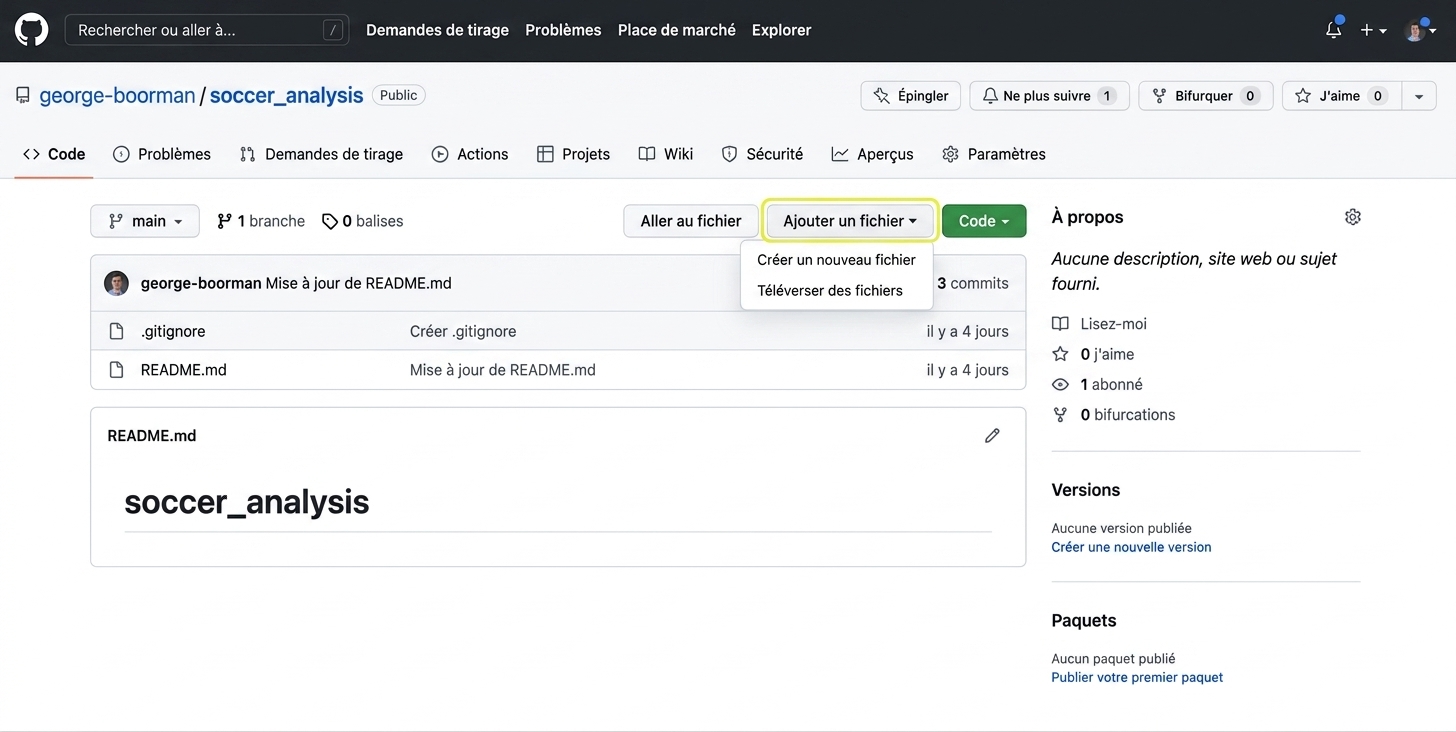1456x732 pixels.
Task: Switch to the Problèmes repository tab
Action: point(162,154)
